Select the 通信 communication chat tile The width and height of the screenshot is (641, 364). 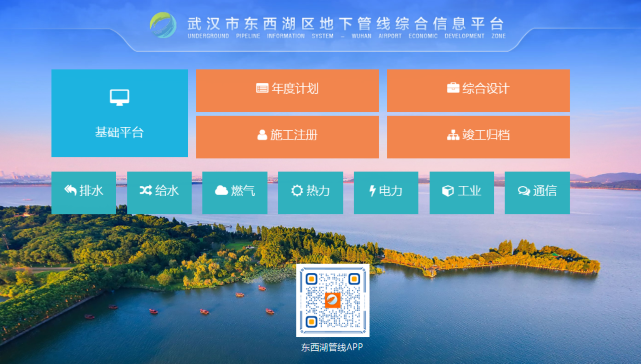coord(537,193)
